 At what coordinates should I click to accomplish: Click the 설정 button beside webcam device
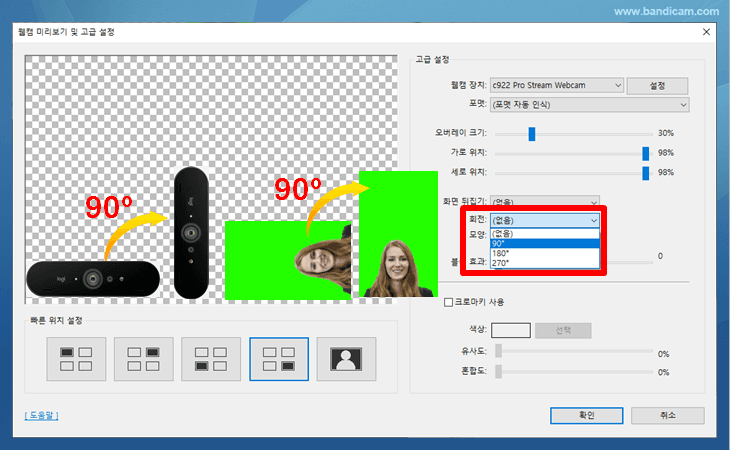658,86
